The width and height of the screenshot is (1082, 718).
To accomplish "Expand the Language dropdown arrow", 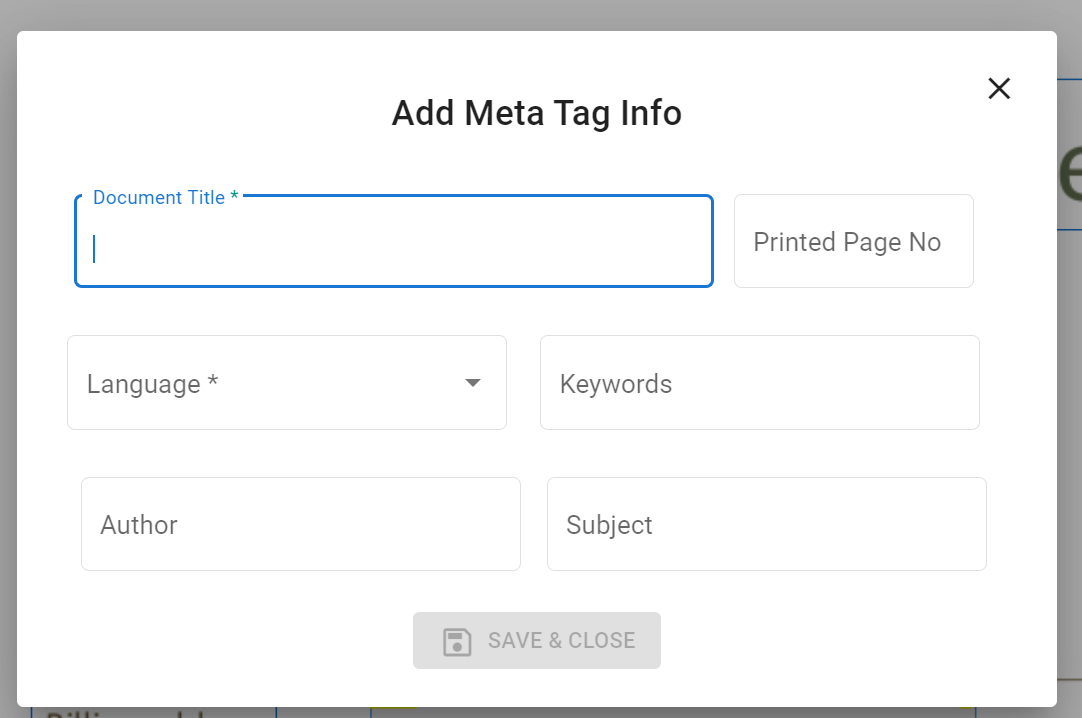I will [473, 383].
